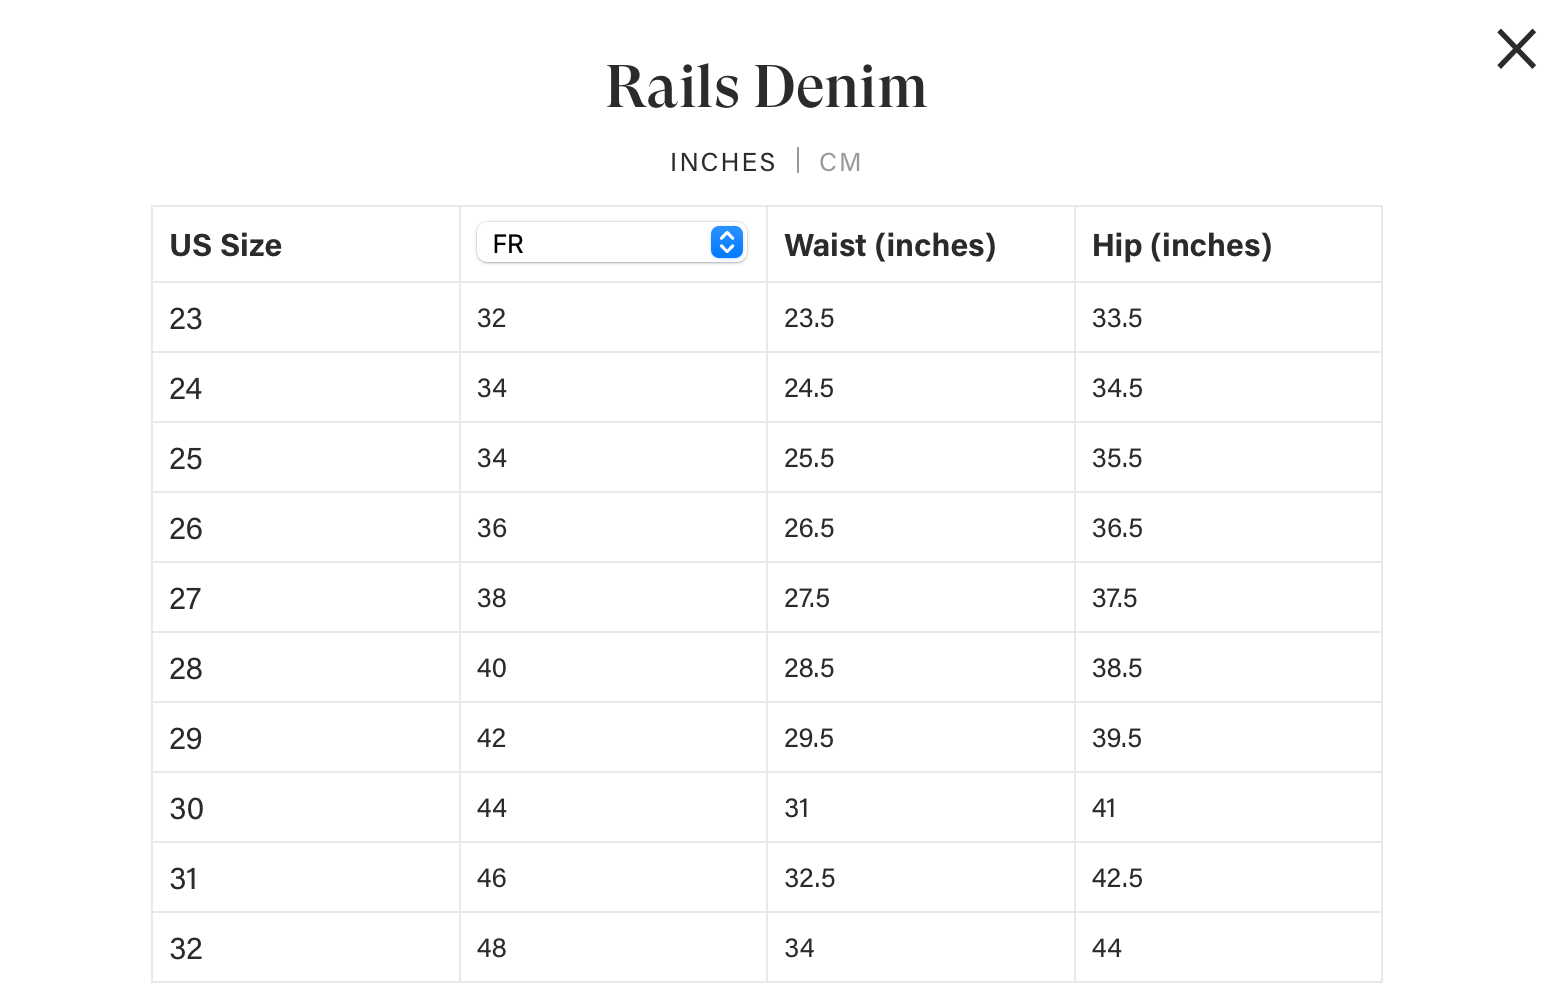Click waist measurement 27.5 cell
This screenshot has height=992, width=1550.
(807, 599)
